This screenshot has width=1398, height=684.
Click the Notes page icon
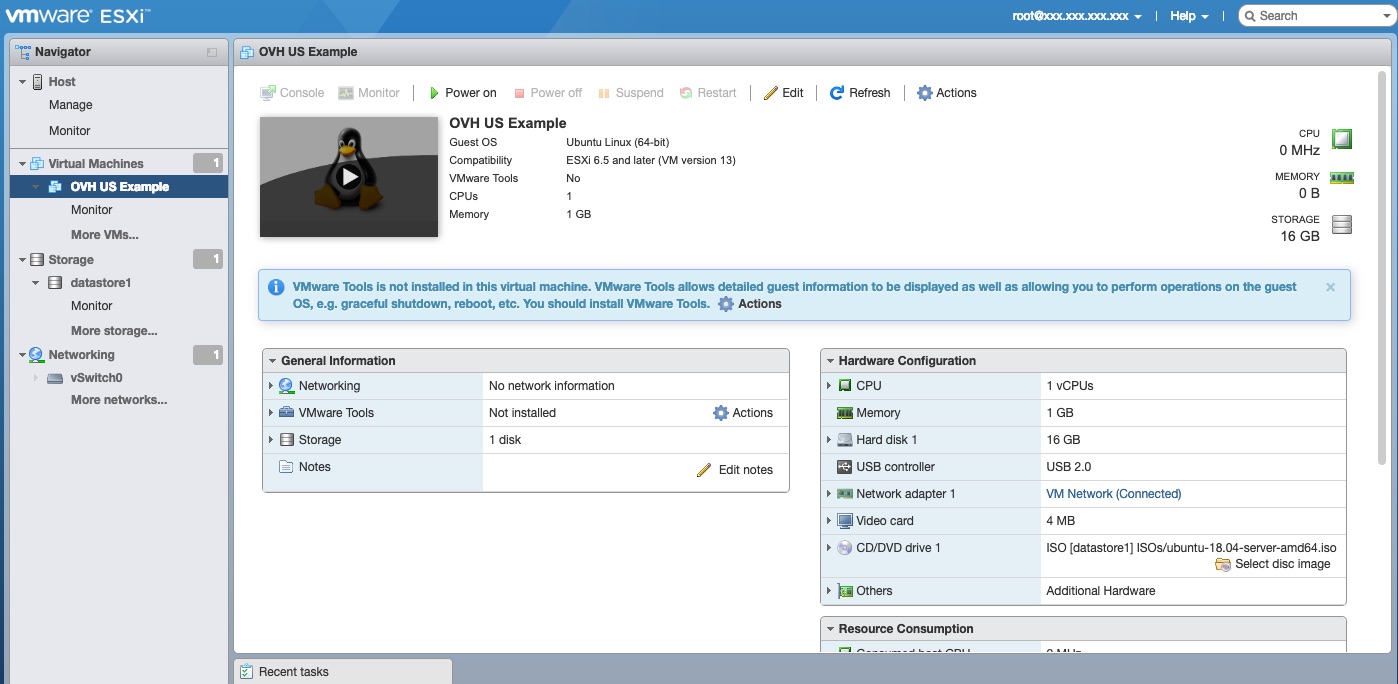(x=286, y=467)
